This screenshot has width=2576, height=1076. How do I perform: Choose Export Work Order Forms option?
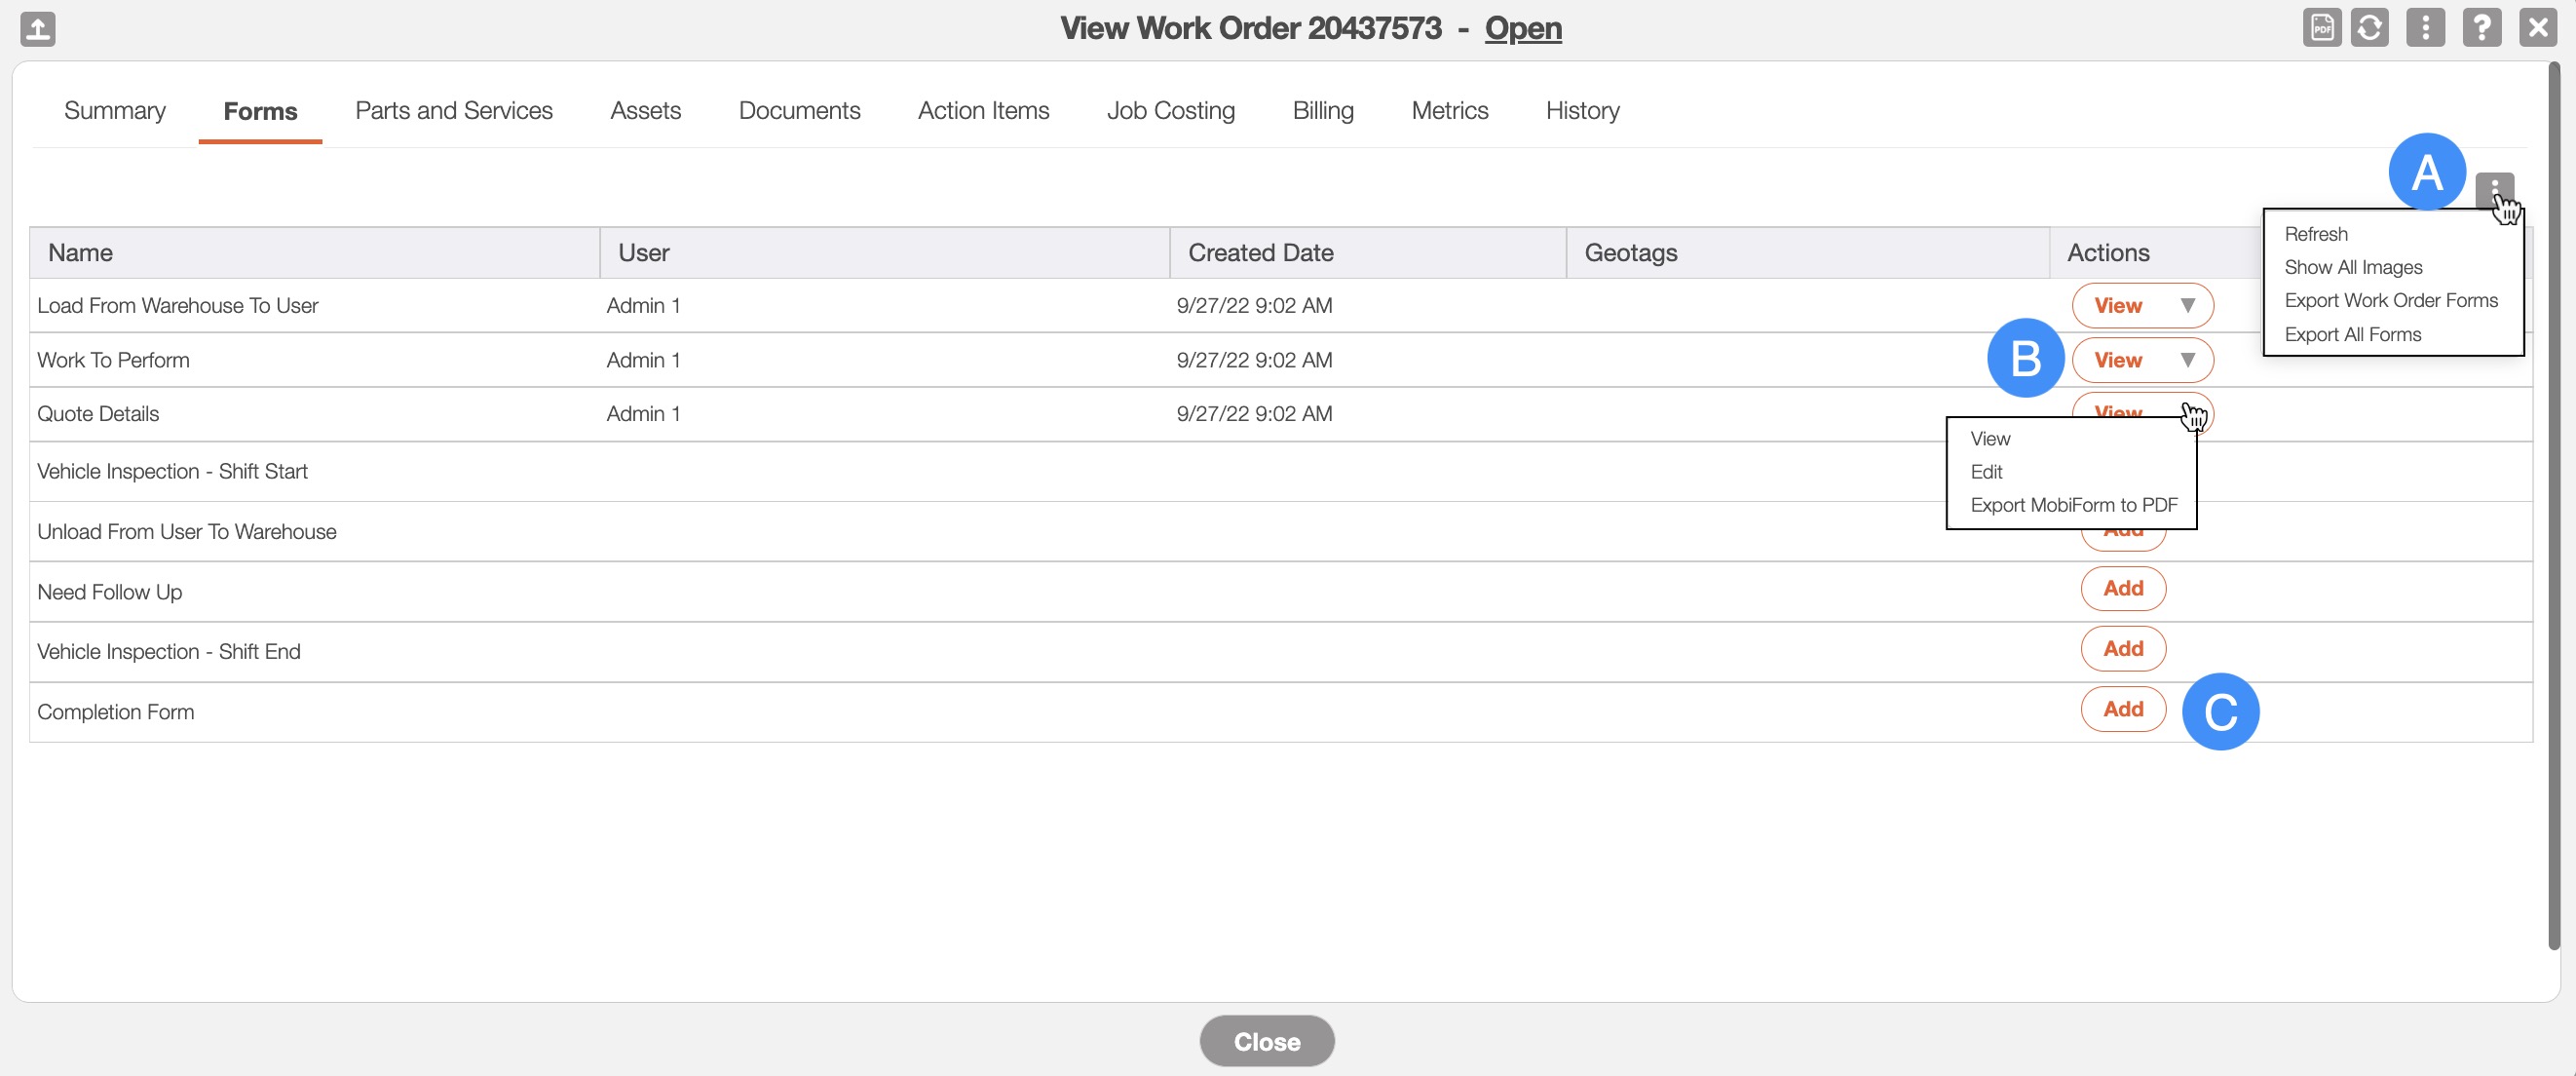point(2390,301)
